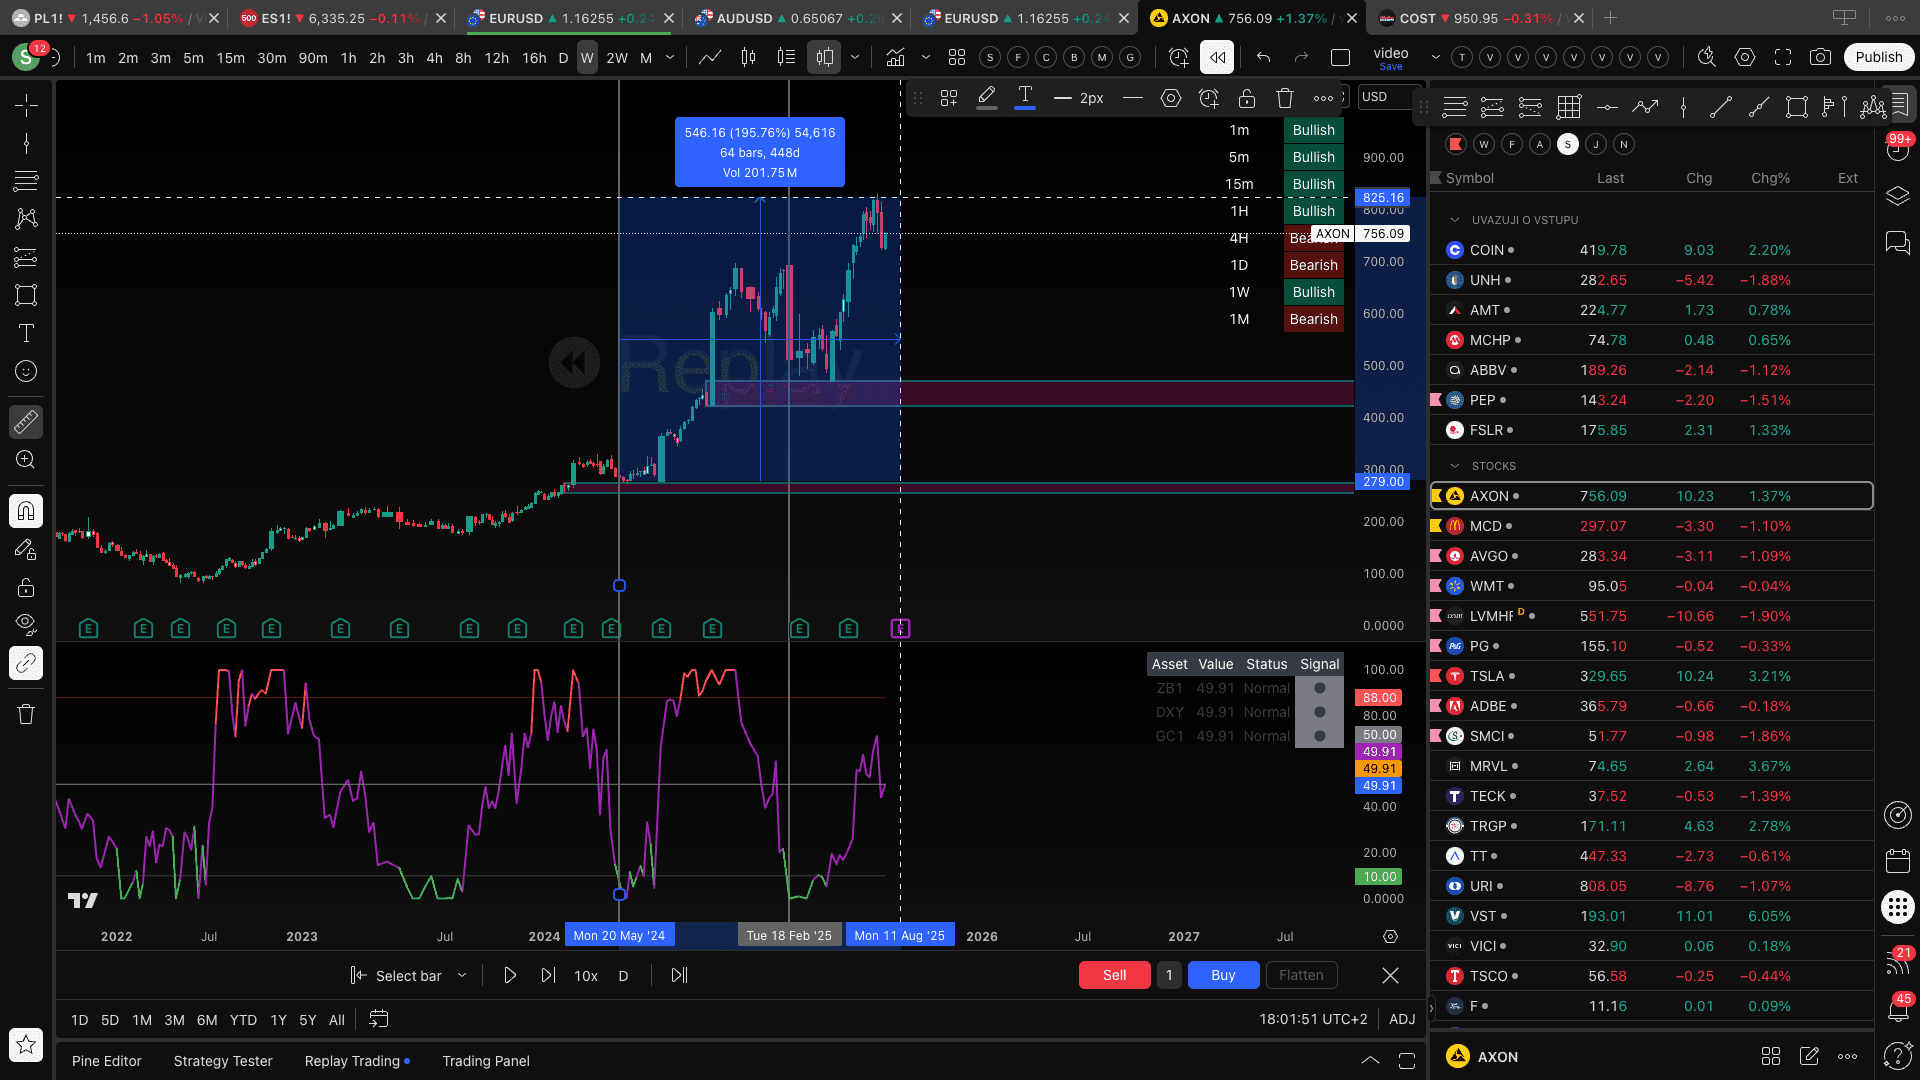Image resolution: width=1920 pixels, height=1080 pixels.
Task: Activate the zoom-in magnifier tool
Action: [26, 459]
